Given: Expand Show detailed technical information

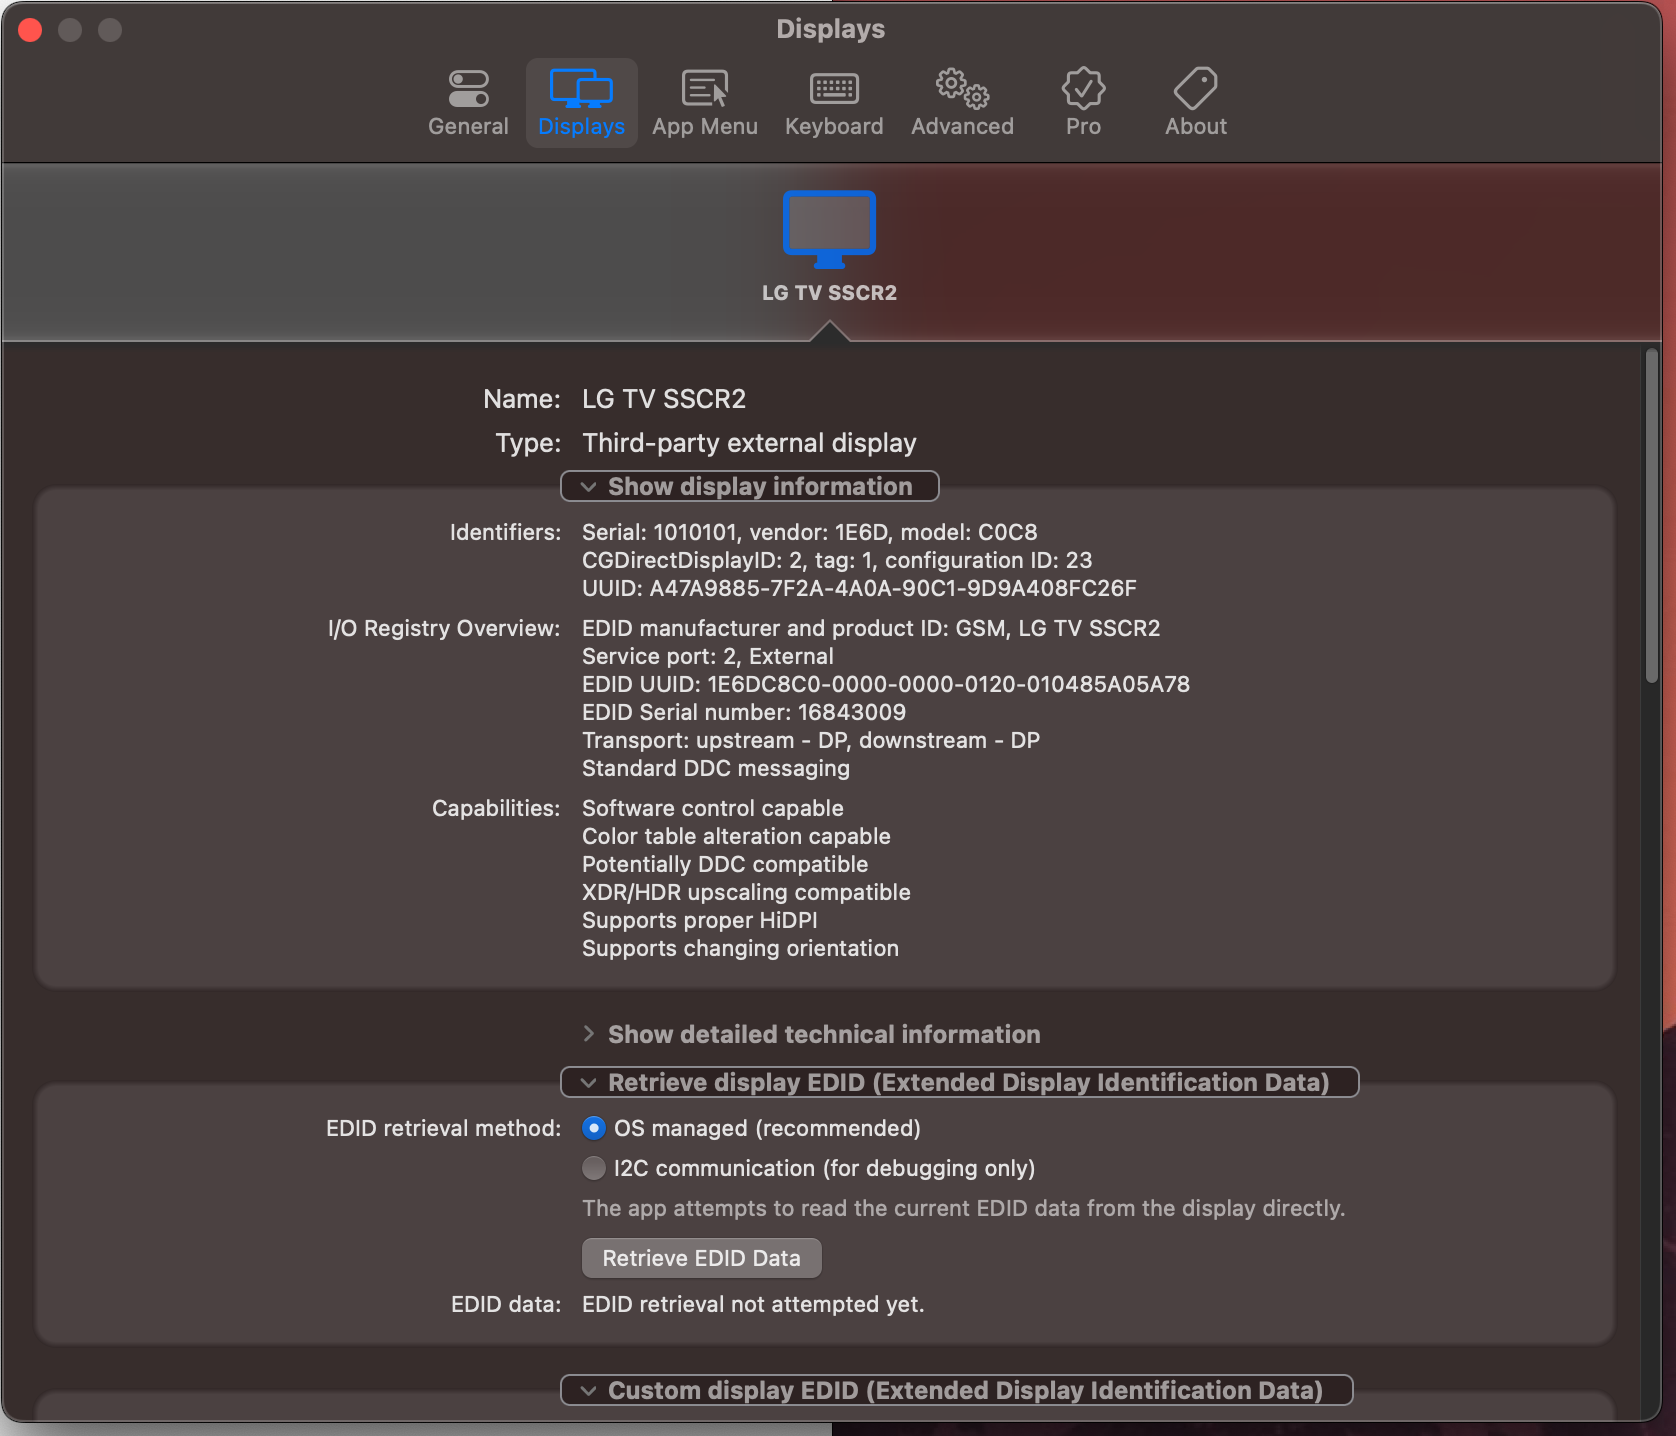Looking at the screenshot, I should [x=811, y=1034].
